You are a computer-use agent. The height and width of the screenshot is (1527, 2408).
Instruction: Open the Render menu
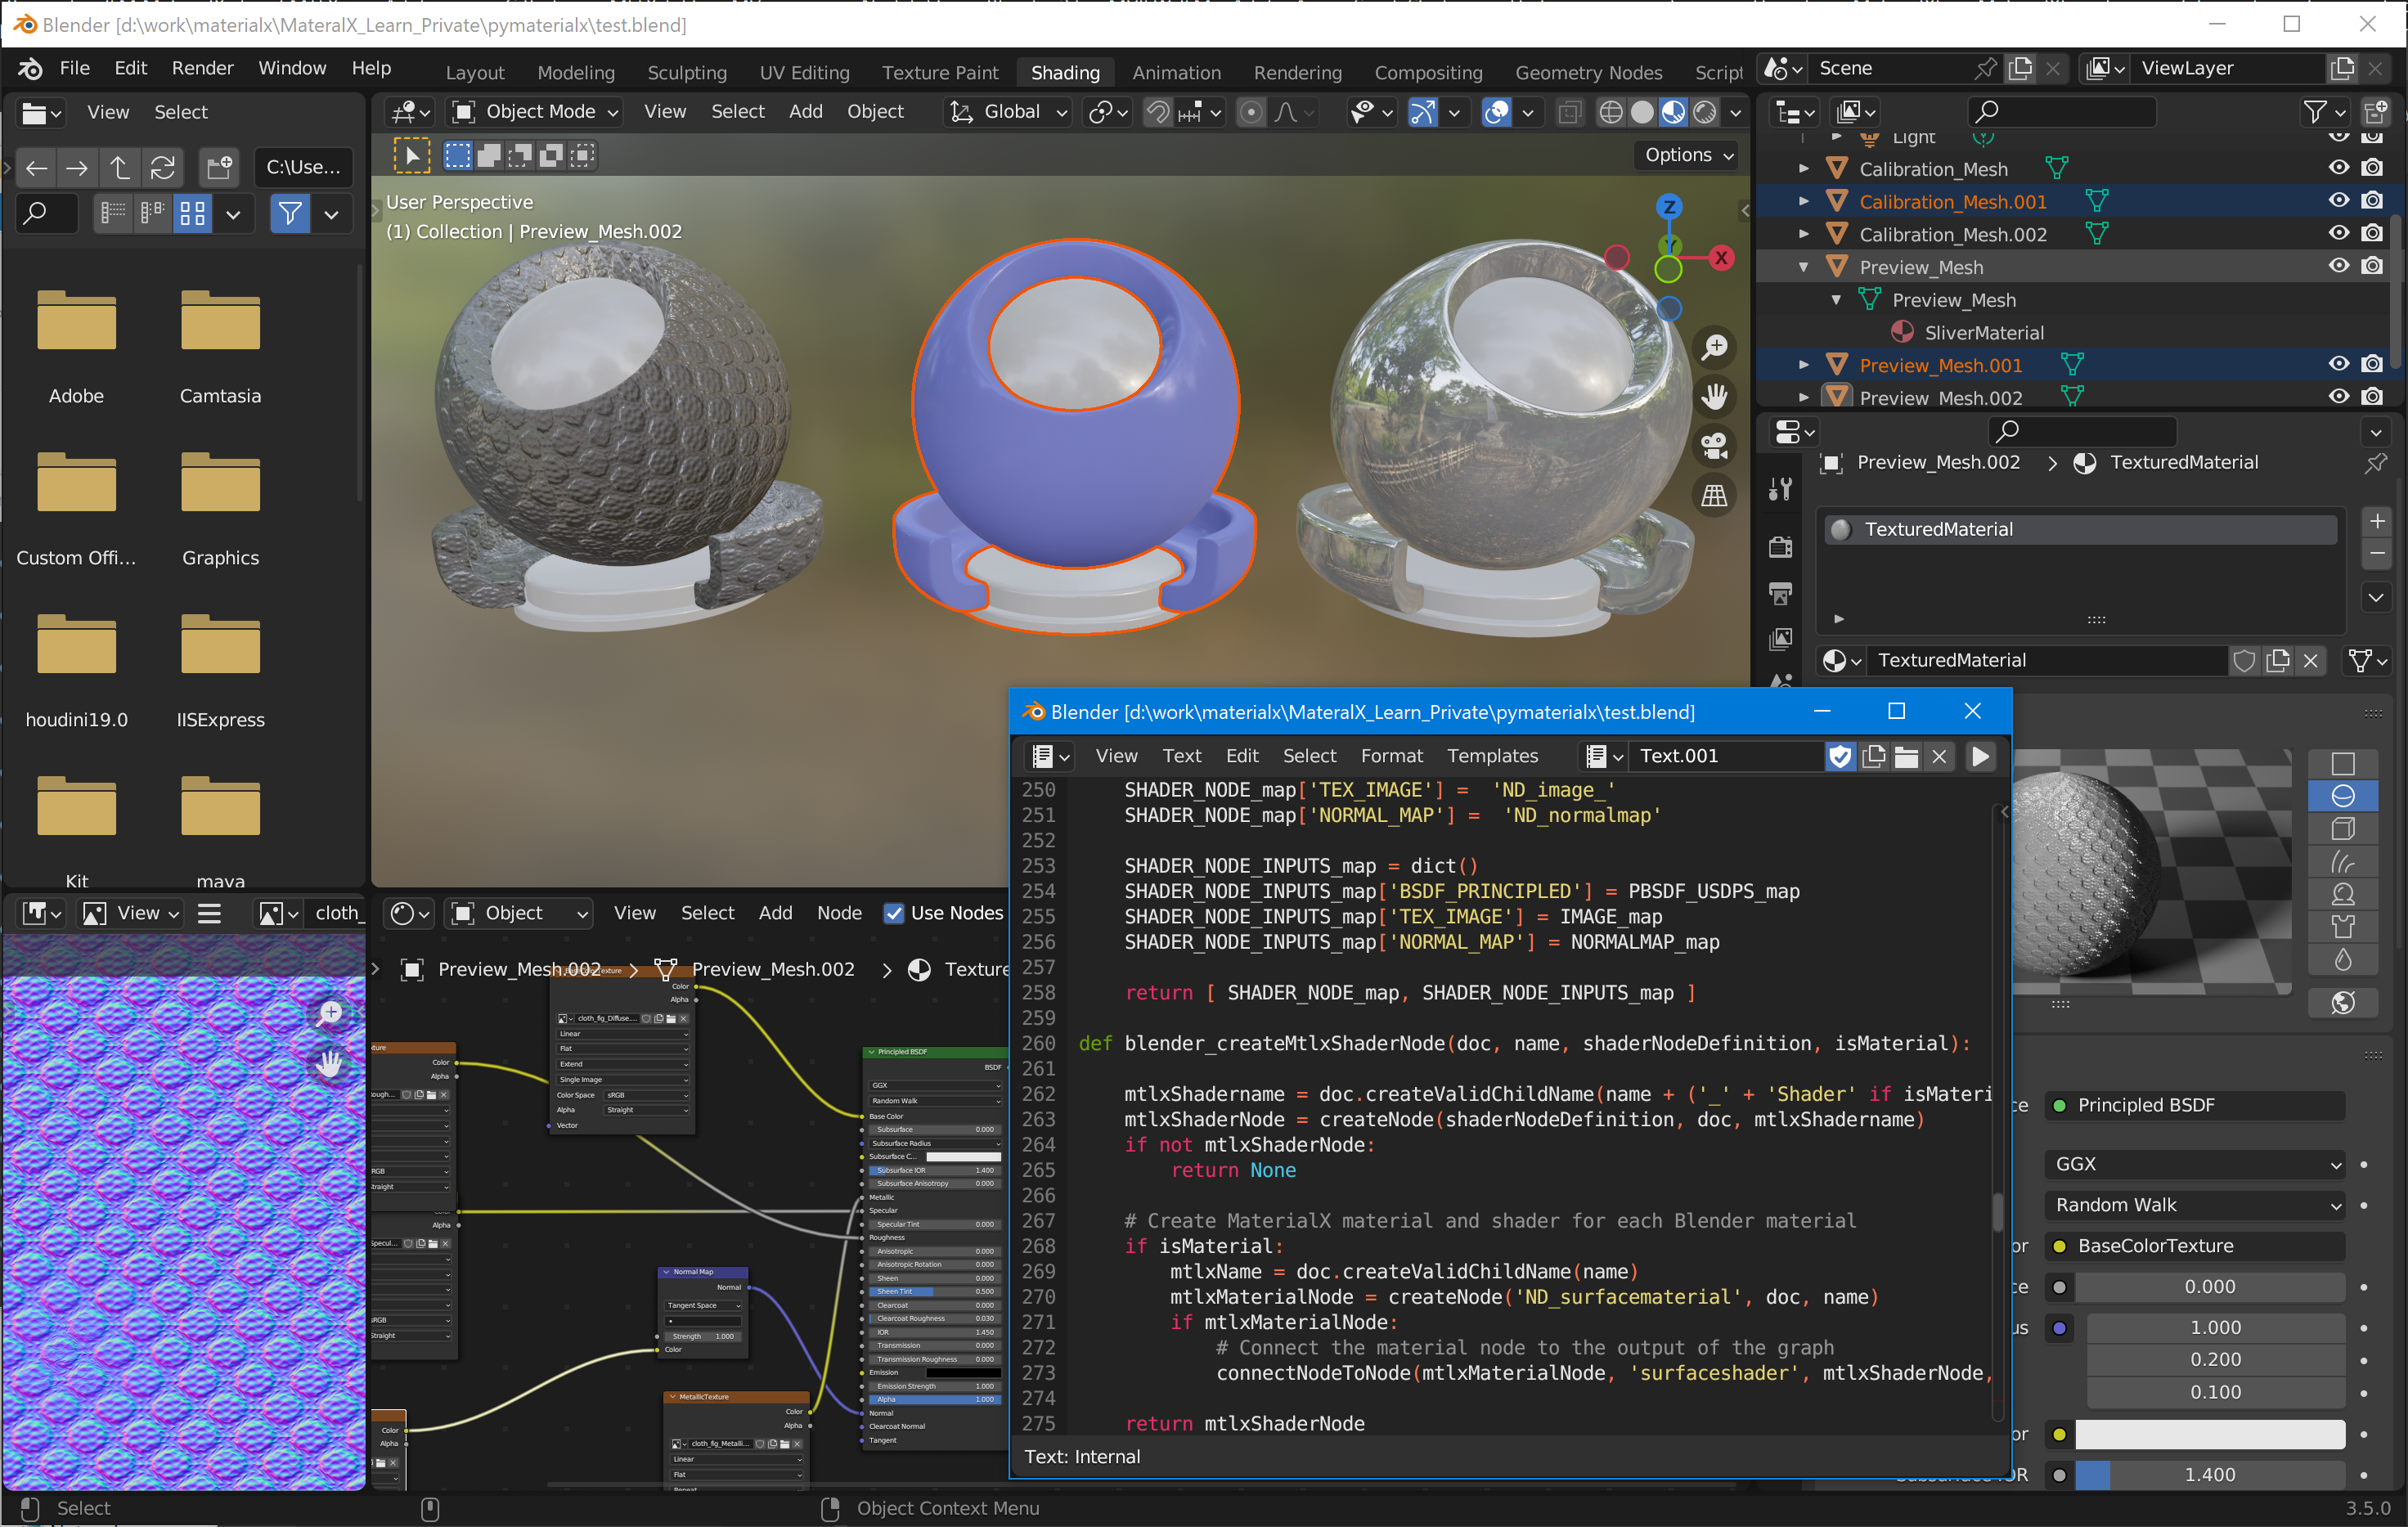202,68
